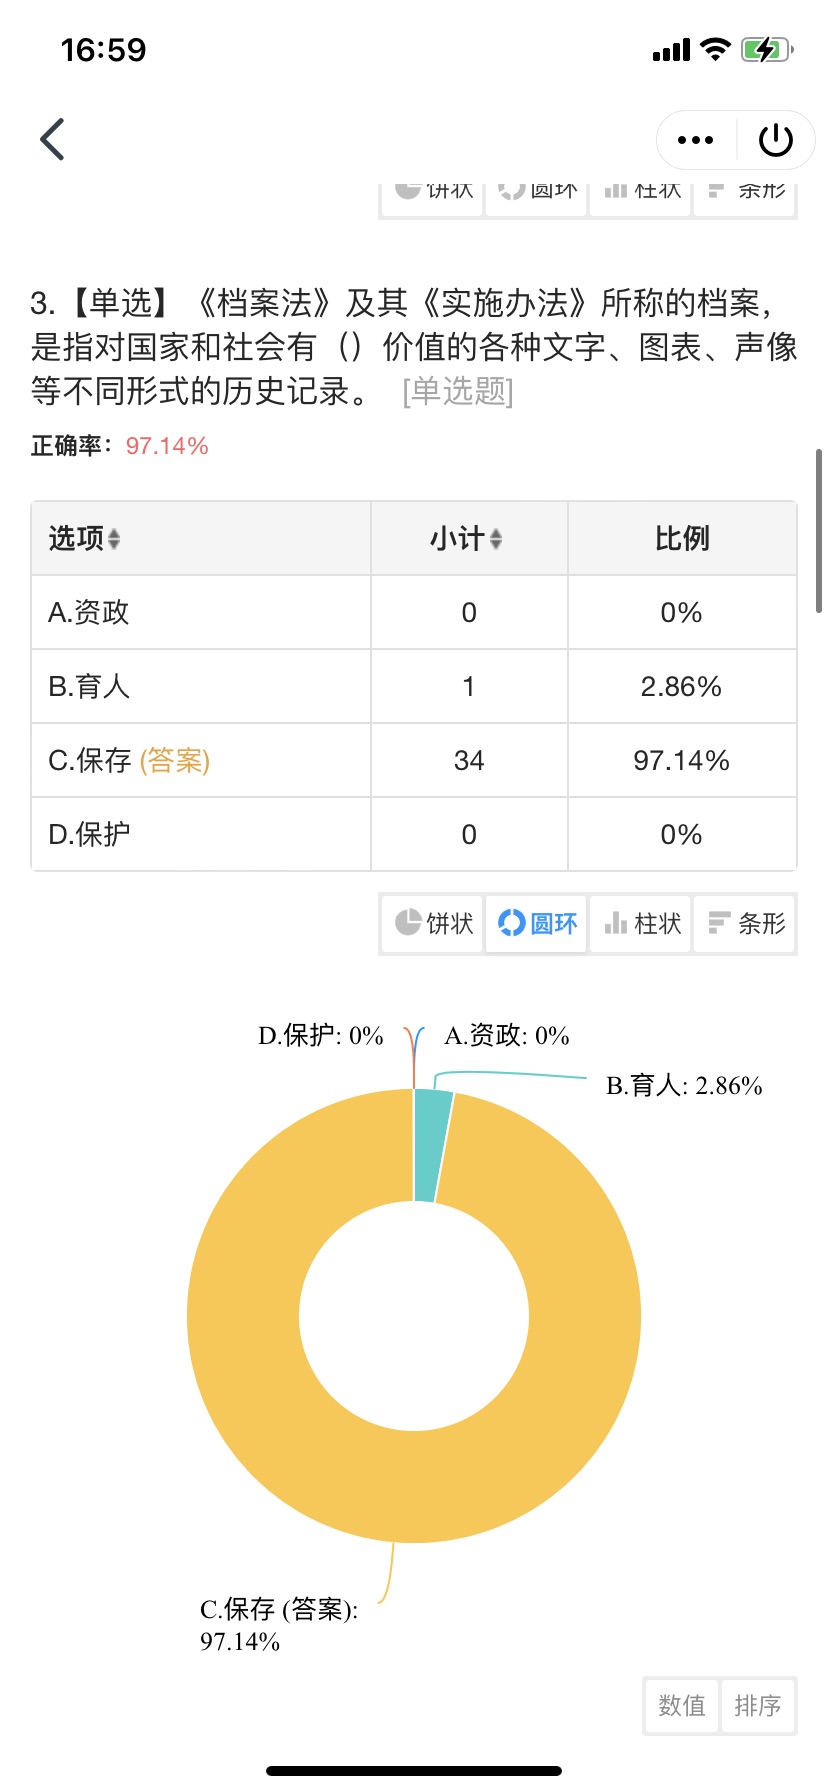
Task: Switch chart to 饼状 pie view
Action: 433,923
